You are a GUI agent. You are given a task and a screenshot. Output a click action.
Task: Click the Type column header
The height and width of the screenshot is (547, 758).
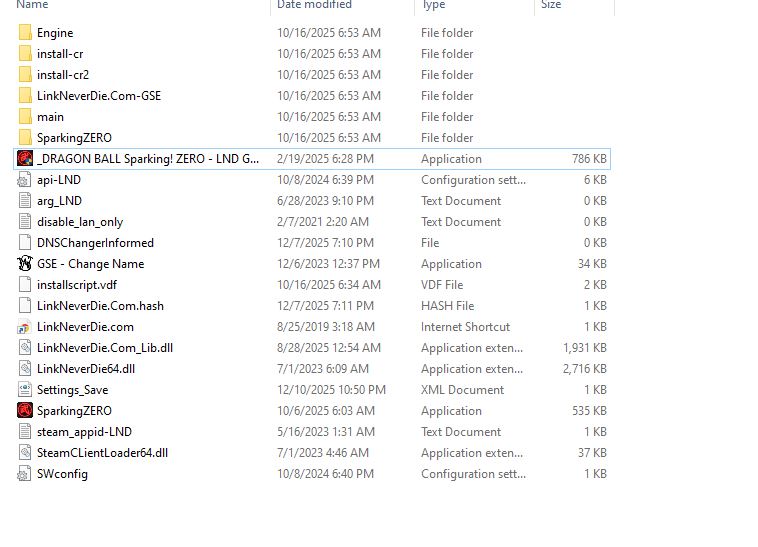click(434, 6)
